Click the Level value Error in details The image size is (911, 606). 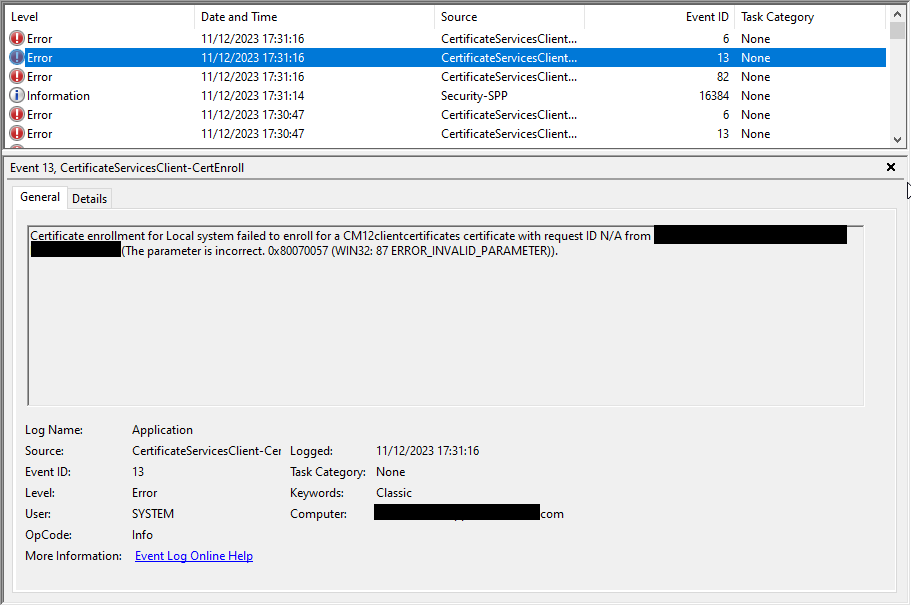[145, 493]
